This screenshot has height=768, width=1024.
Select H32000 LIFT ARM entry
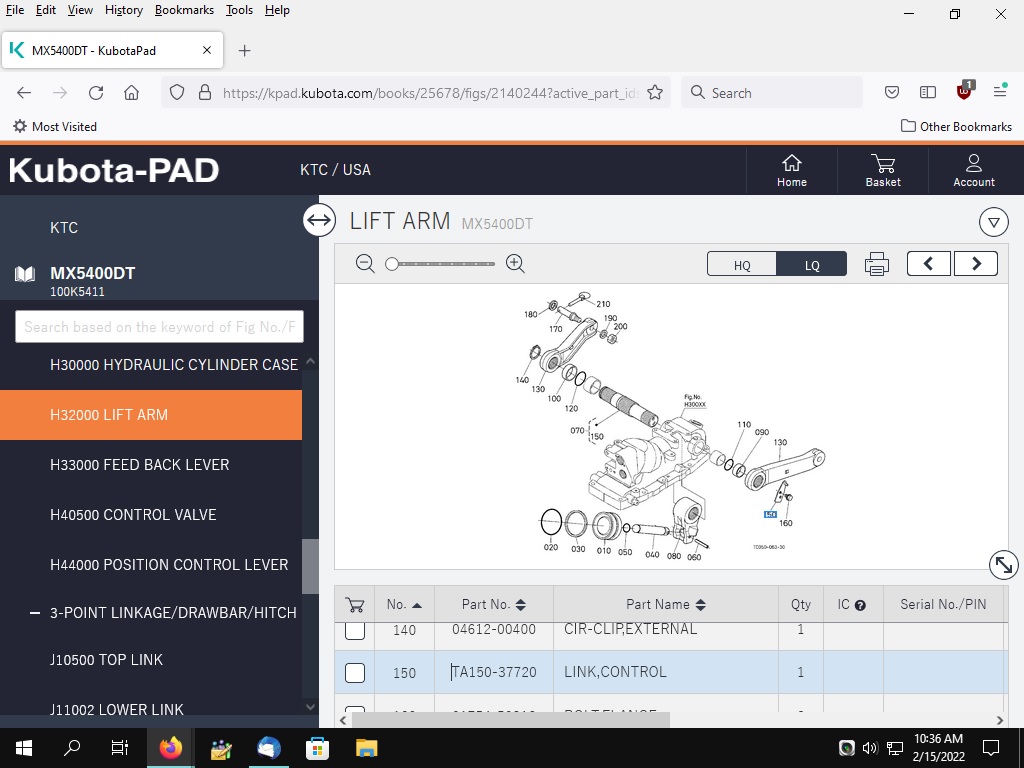tap(151, 415)
